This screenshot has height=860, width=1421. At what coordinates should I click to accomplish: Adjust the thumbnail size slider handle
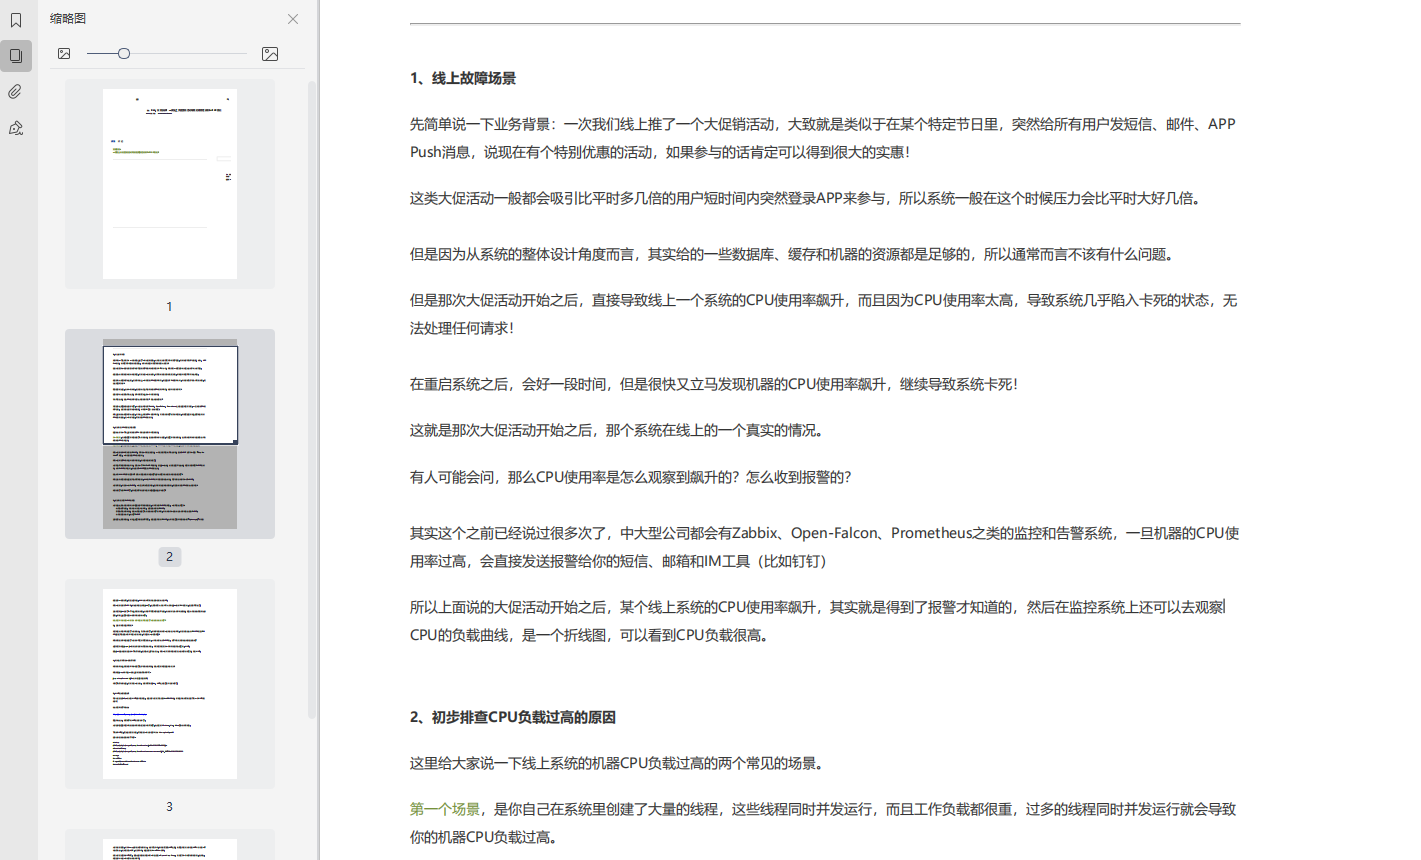pyautogui.click(x=124, y=54)
